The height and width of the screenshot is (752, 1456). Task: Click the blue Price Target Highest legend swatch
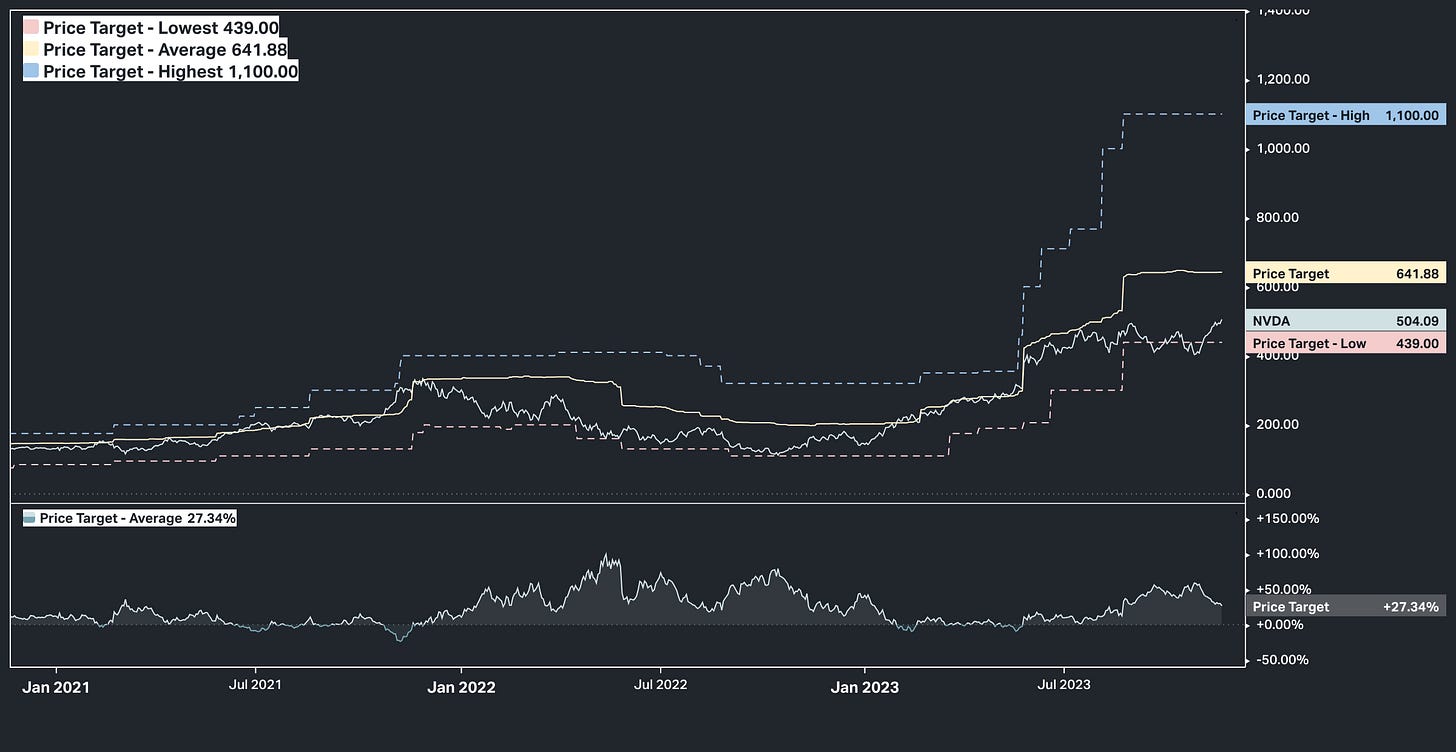(31, 72)
